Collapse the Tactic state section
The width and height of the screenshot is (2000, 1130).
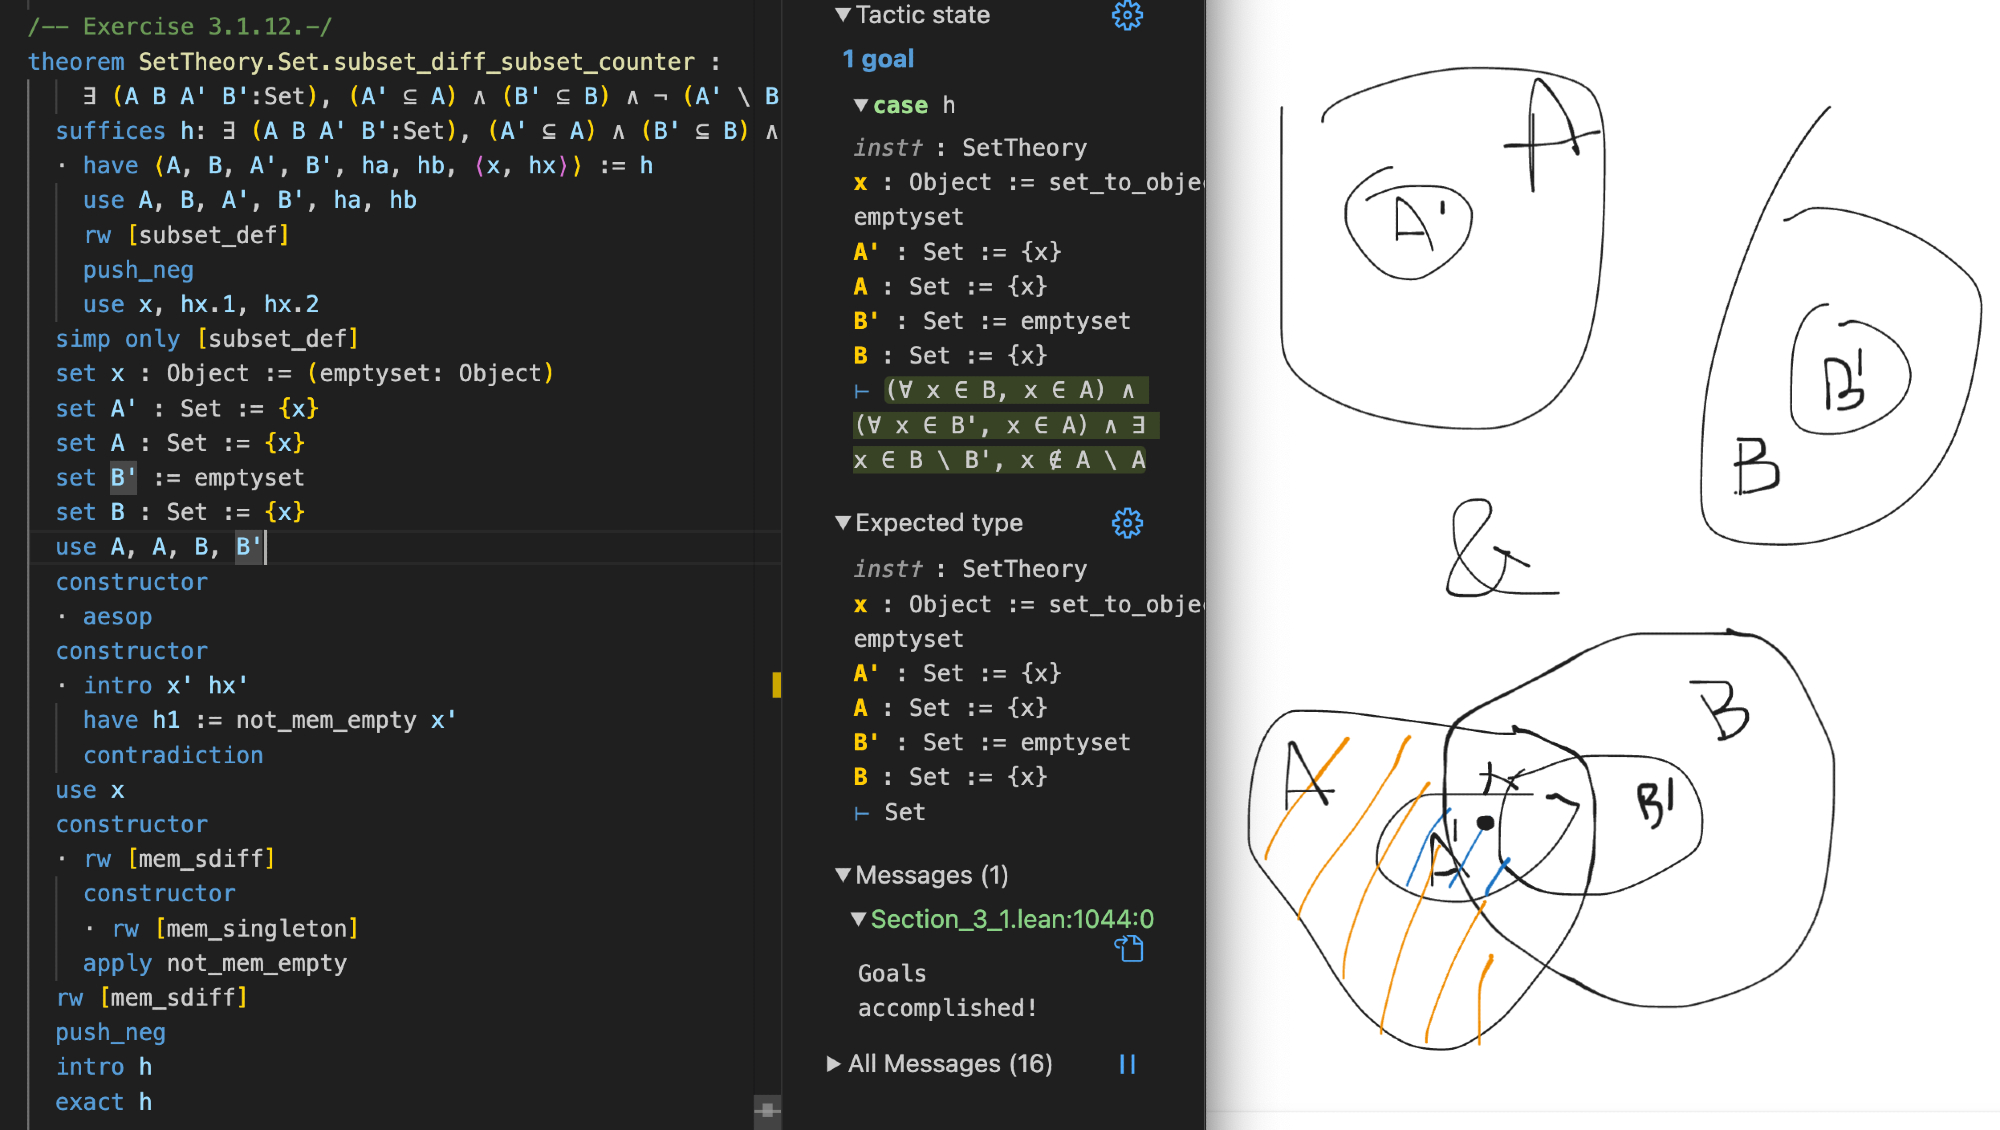843,15
